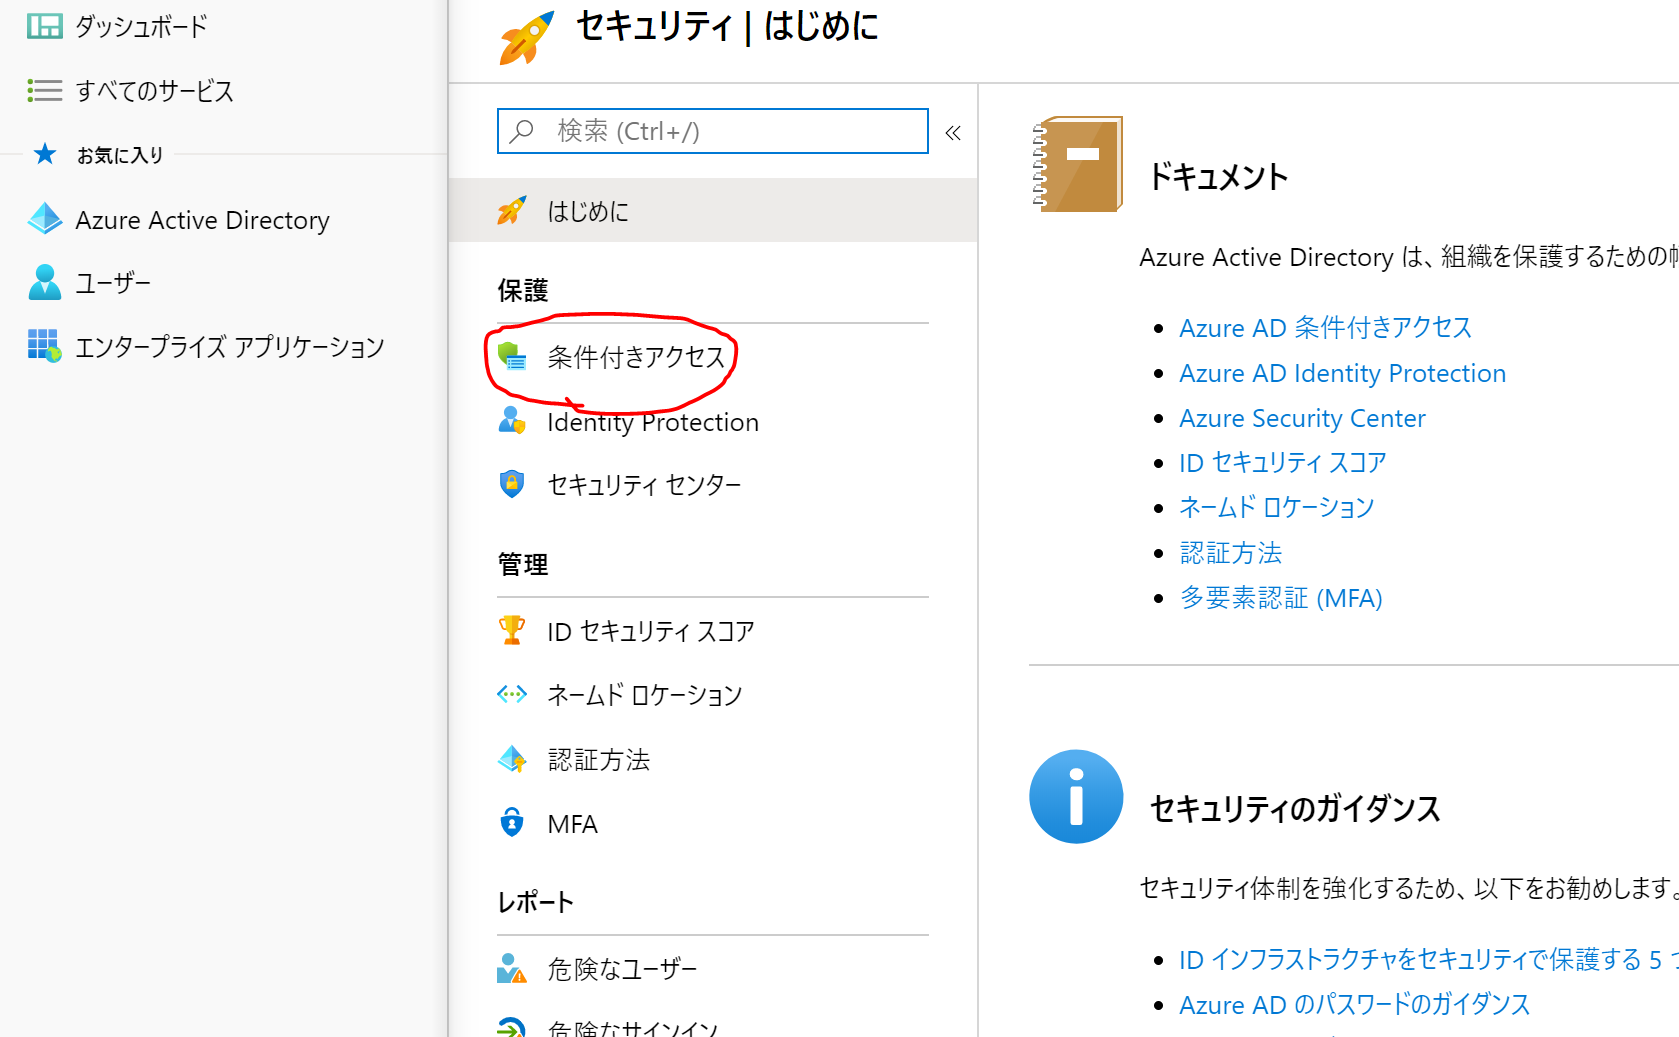Click the Azure Active Directory diamond icon

click(45, 219)
